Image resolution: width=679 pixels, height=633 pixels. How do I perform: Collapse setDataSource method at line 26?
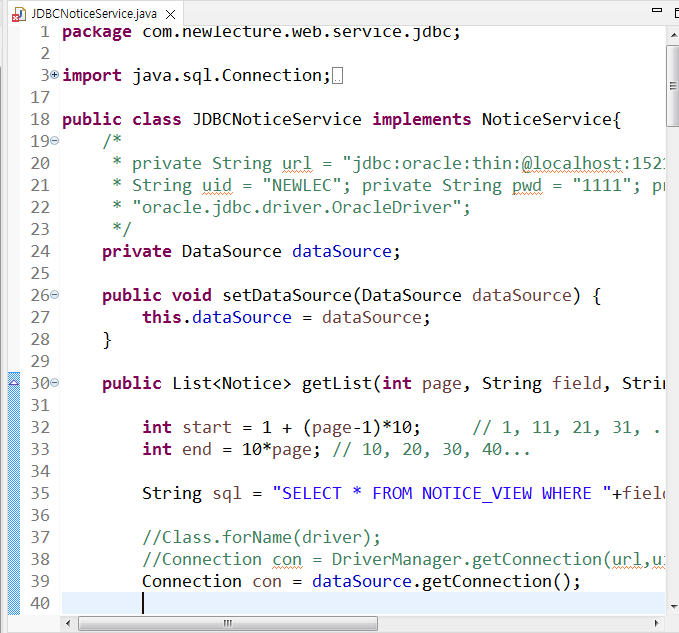tap(55, 295)
